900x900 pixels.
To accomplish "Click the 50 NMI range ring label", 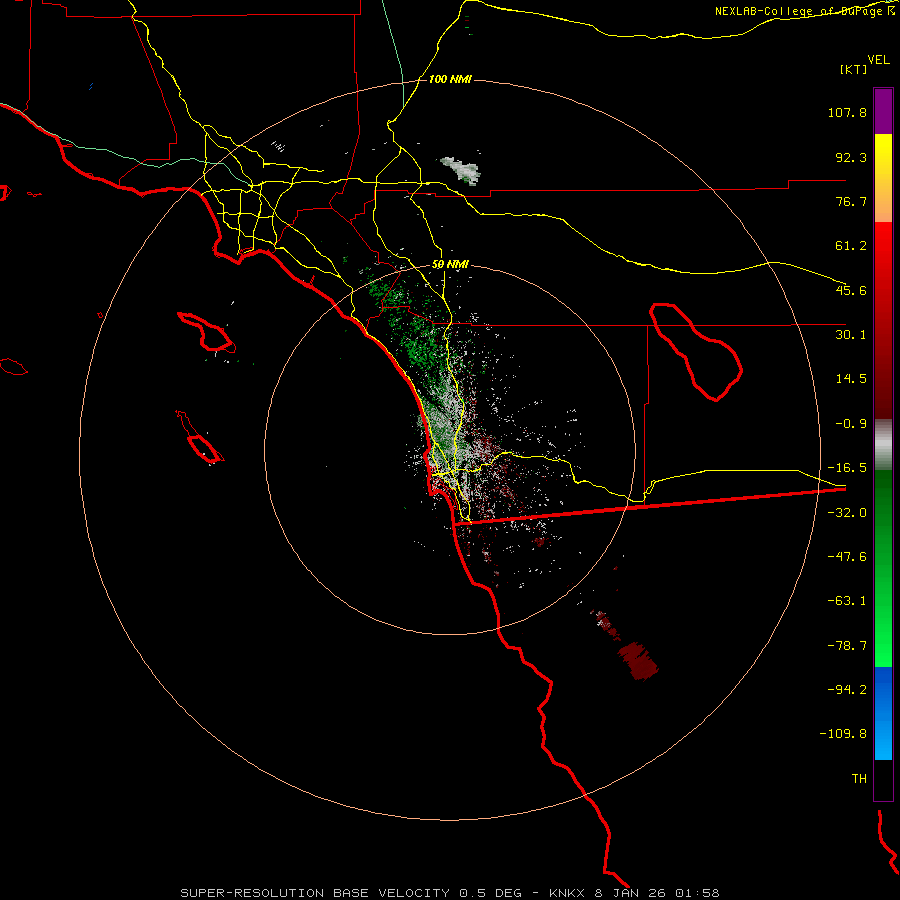I will tap(450, 265).
